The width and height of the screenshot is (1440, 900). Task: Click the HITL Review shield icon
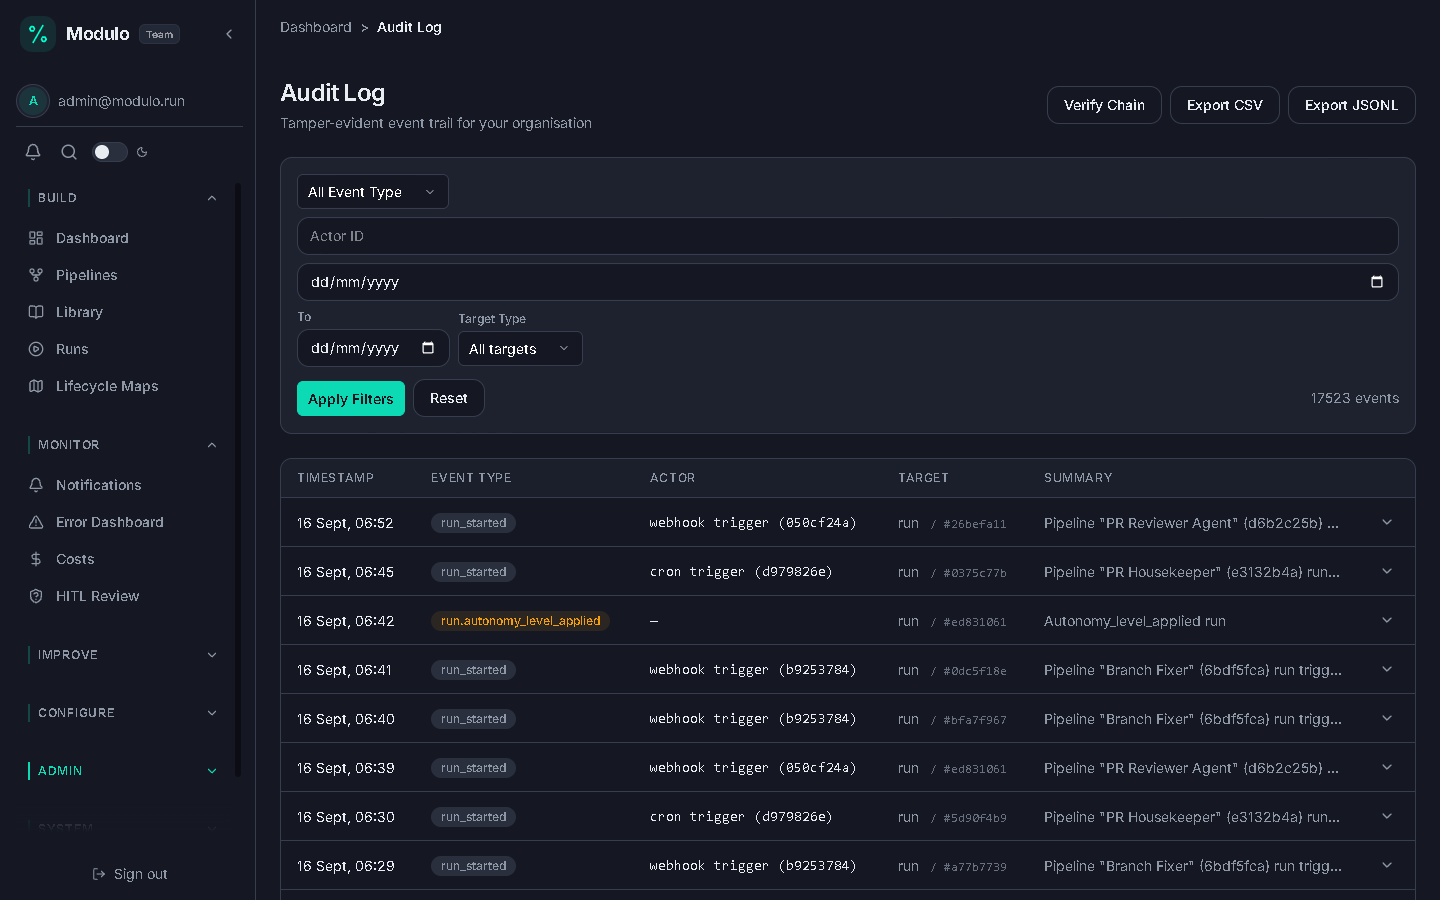point(36,596)
